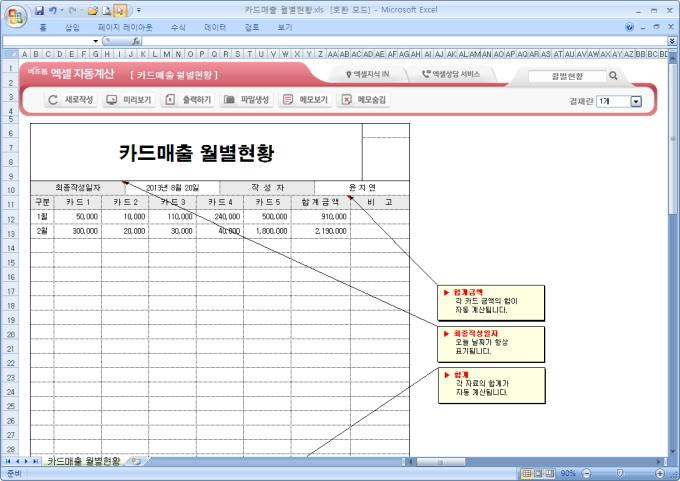Select the cell containing 2,190,000
The height and width of the screenshot is (481, 680).
click(321, 231)
